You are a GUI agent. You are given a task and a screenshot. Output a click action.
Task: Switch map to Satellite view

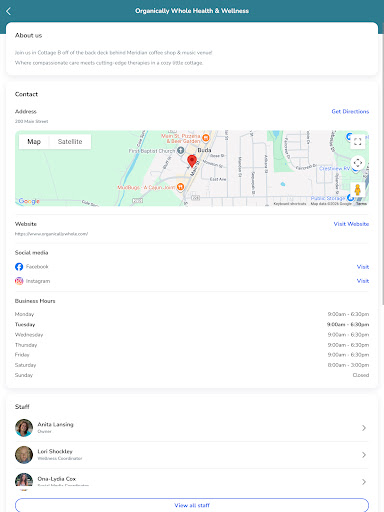[x=70, y=142]
